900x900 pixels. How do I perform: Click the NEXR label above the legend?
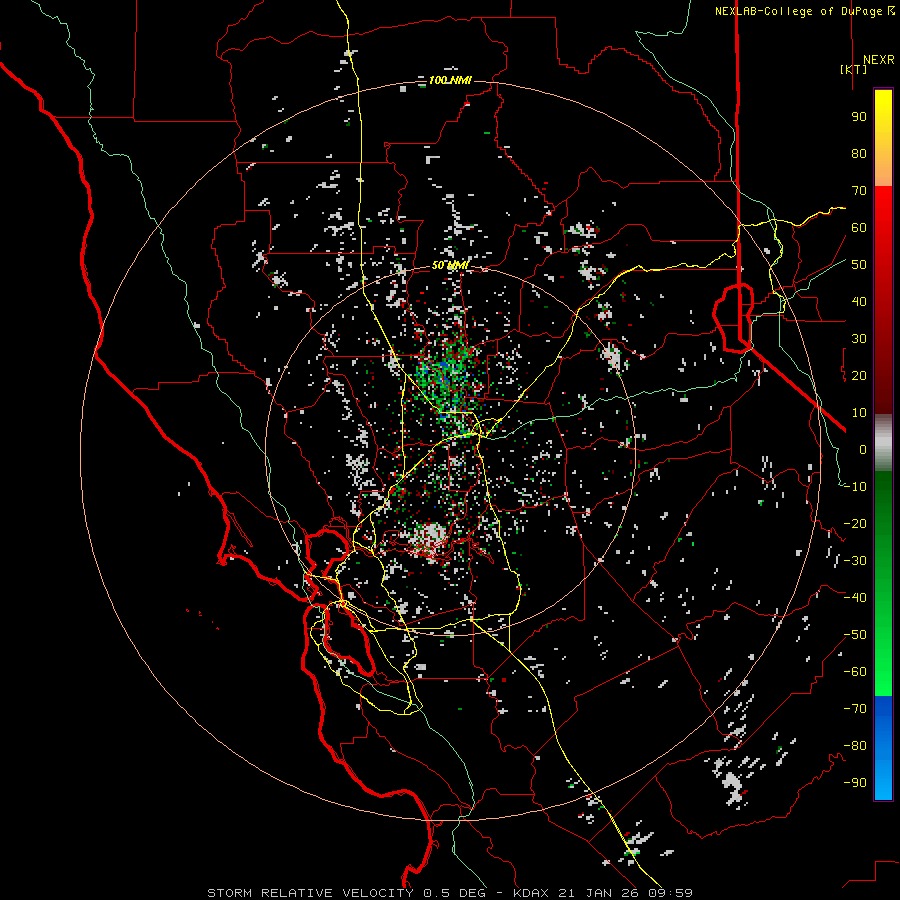pos(879,60)
